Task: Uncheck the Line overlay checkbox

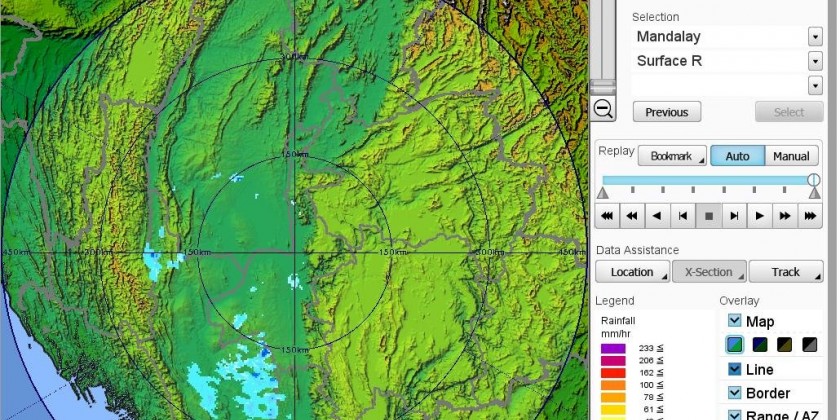Action: [734, 369]
